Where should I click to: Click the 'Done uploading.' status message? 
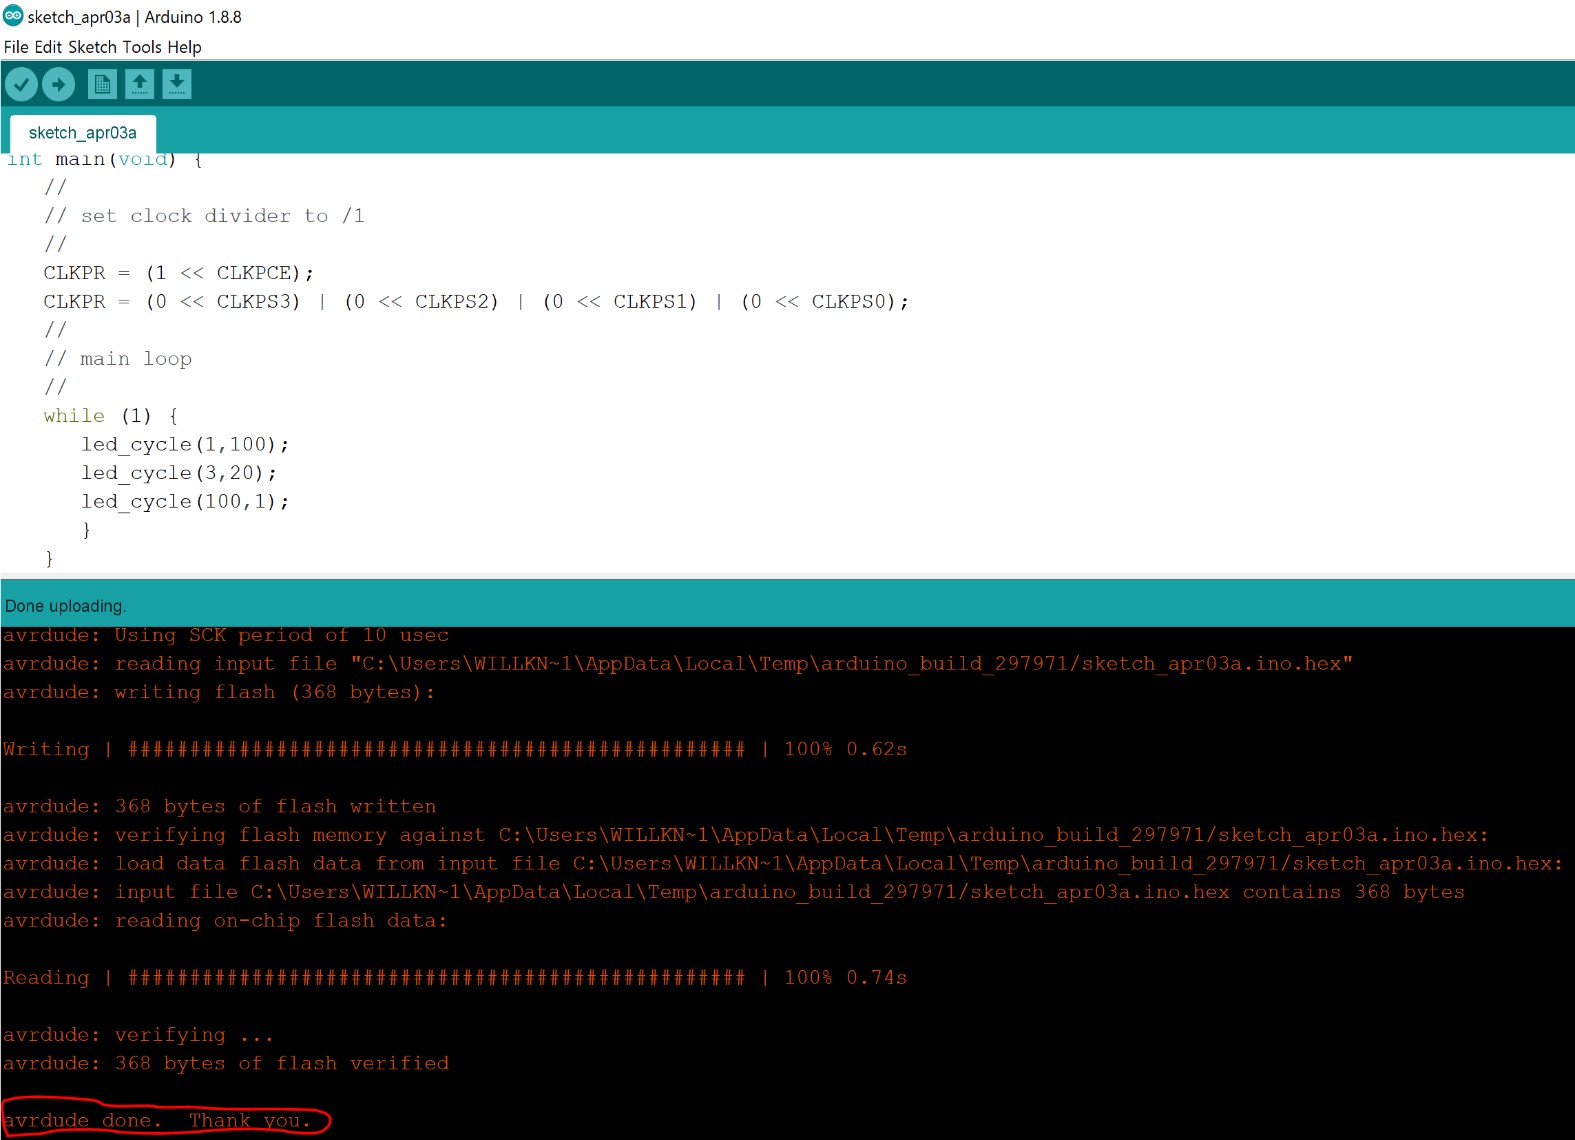click(65, 606)
